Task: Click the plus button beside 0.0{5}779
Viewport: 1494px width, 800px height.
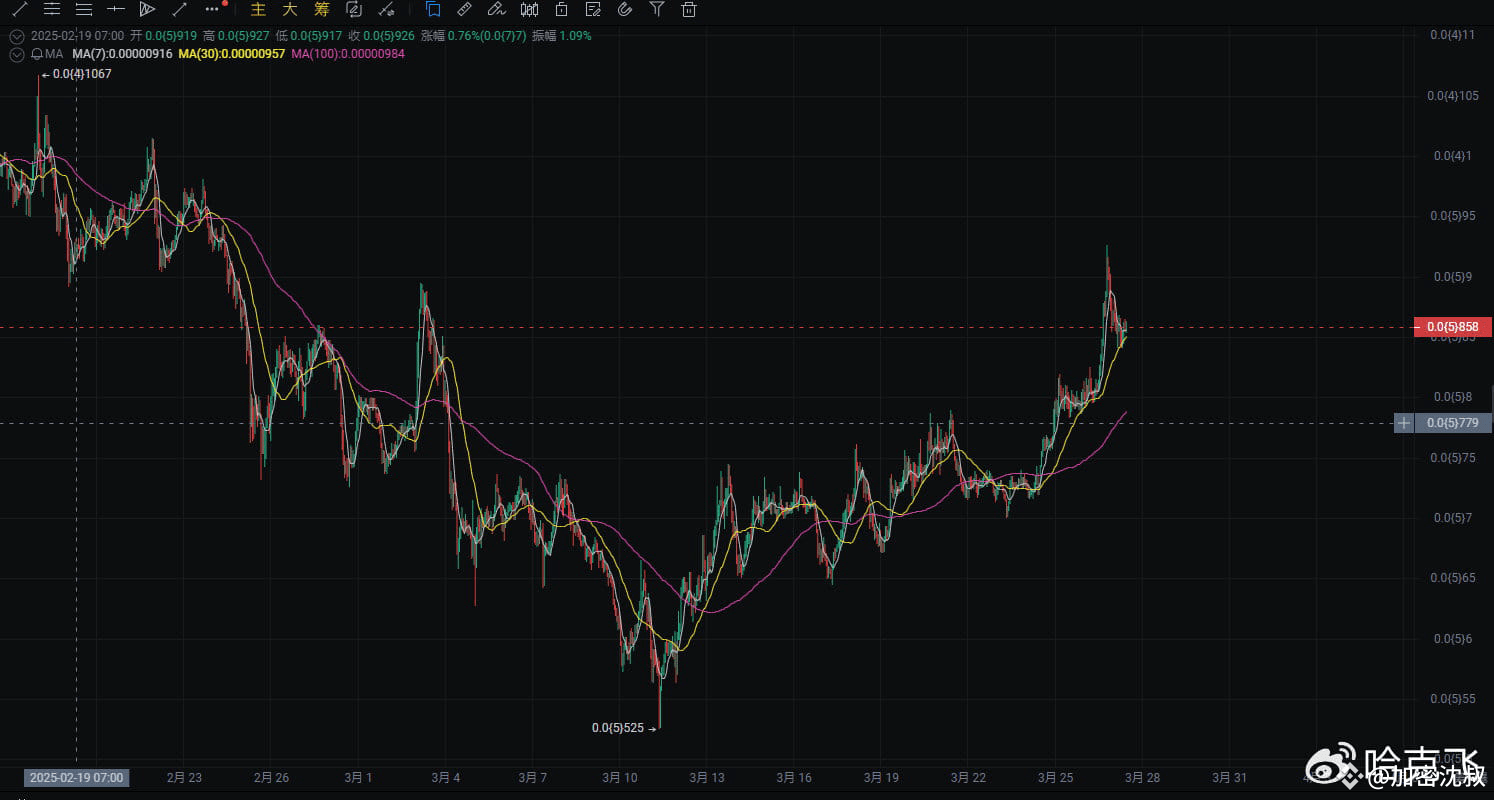Action: (1404, 423)
